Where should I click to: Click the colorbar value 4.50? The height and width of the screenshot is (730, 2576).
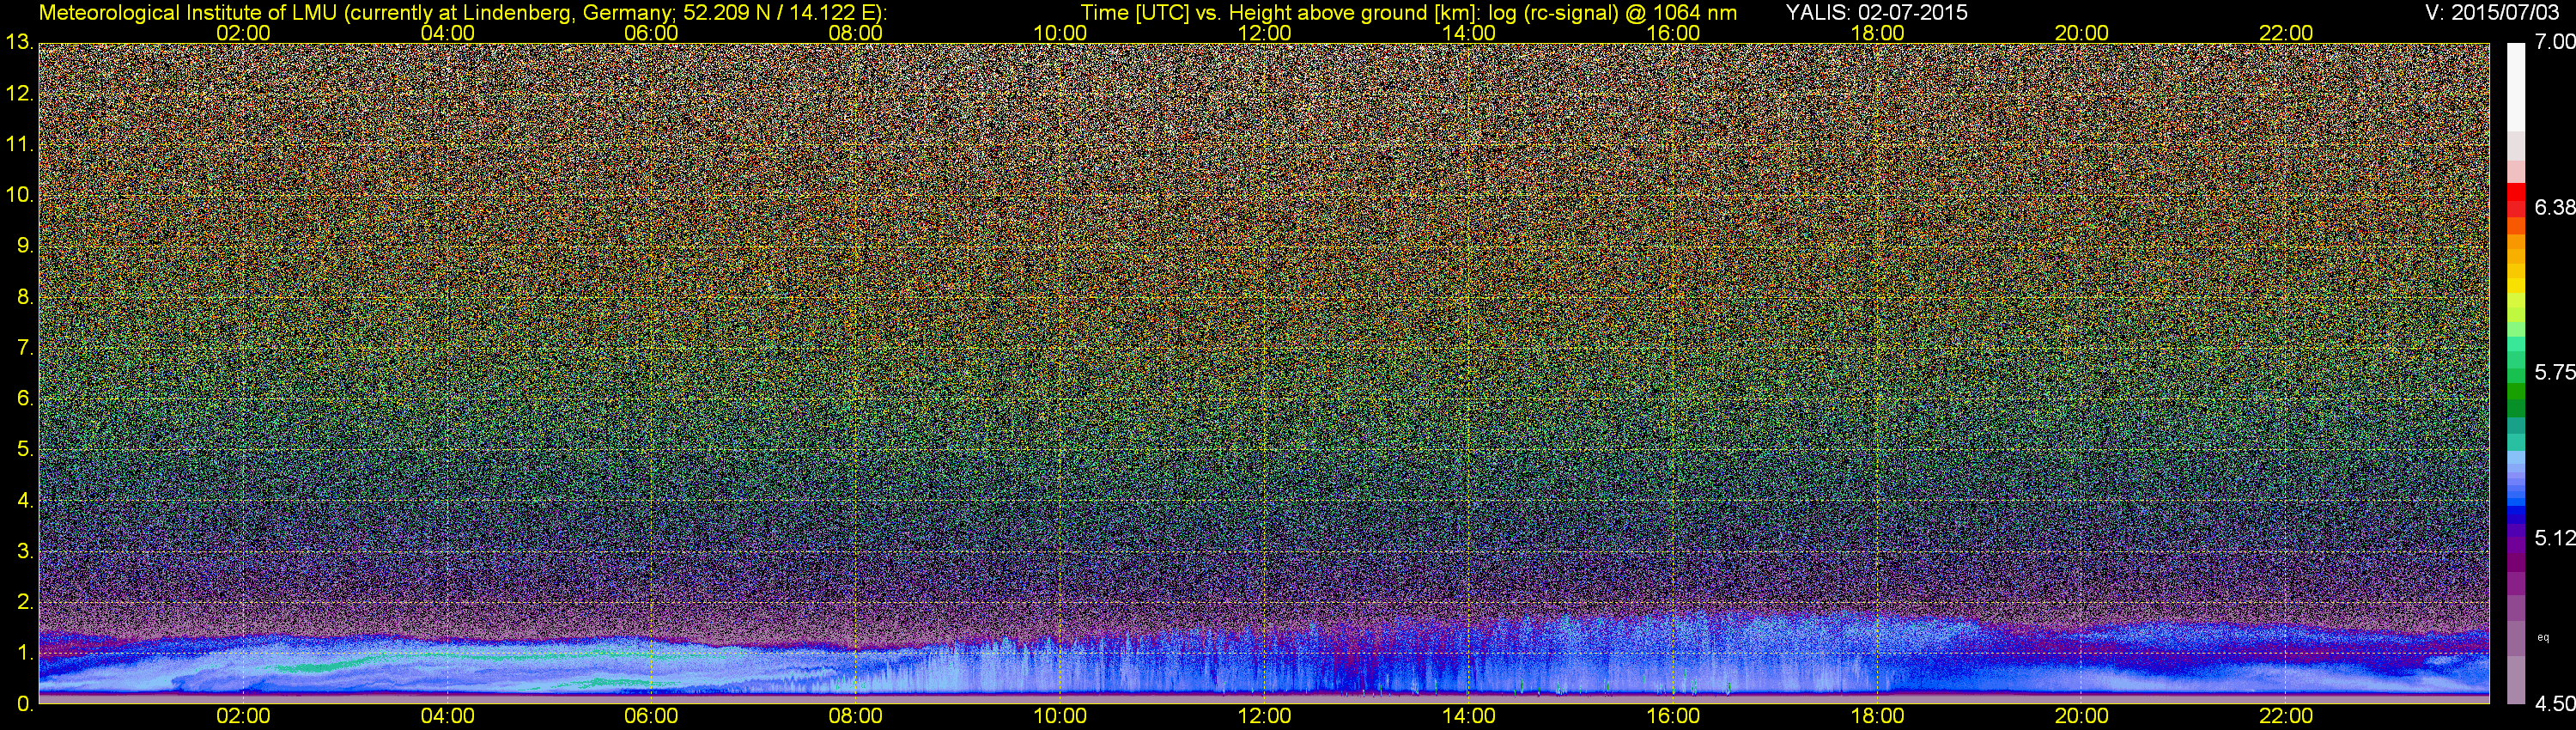(2554, 704)
